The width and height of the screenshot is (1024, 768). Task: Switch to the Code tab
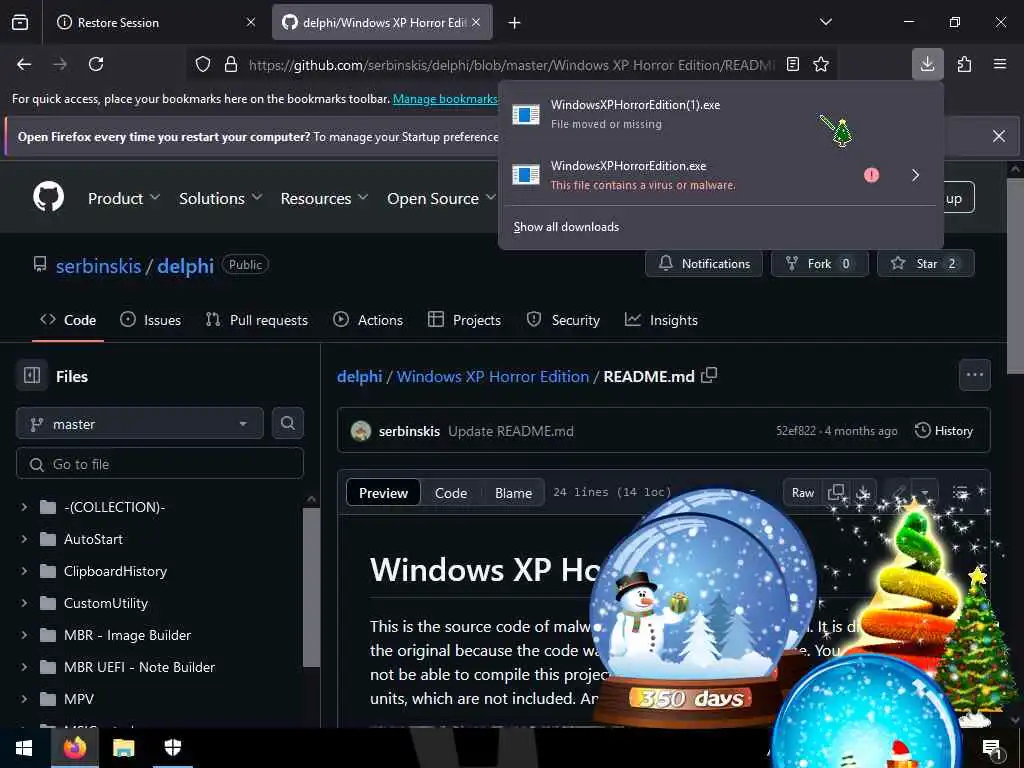pyautogui.click(x=68, y=320)
